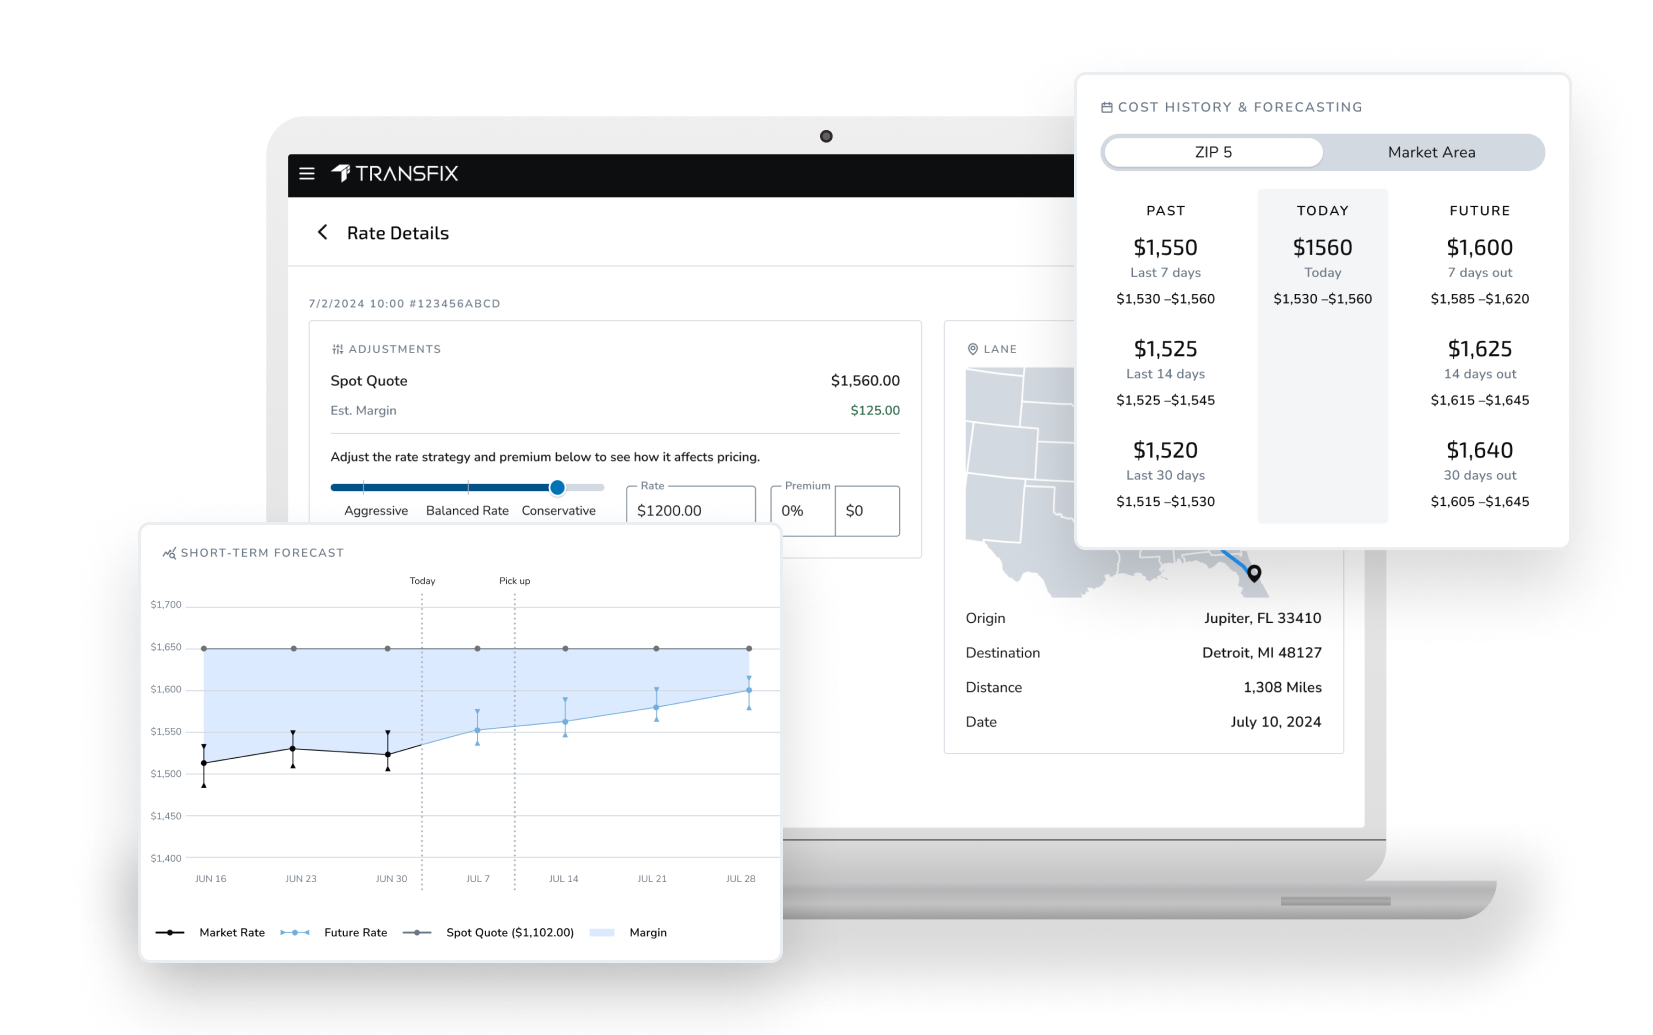This screenshot has width=1653, height=1035.
Task: Select the ZIP 5 tab
Action: [1213, 152]
